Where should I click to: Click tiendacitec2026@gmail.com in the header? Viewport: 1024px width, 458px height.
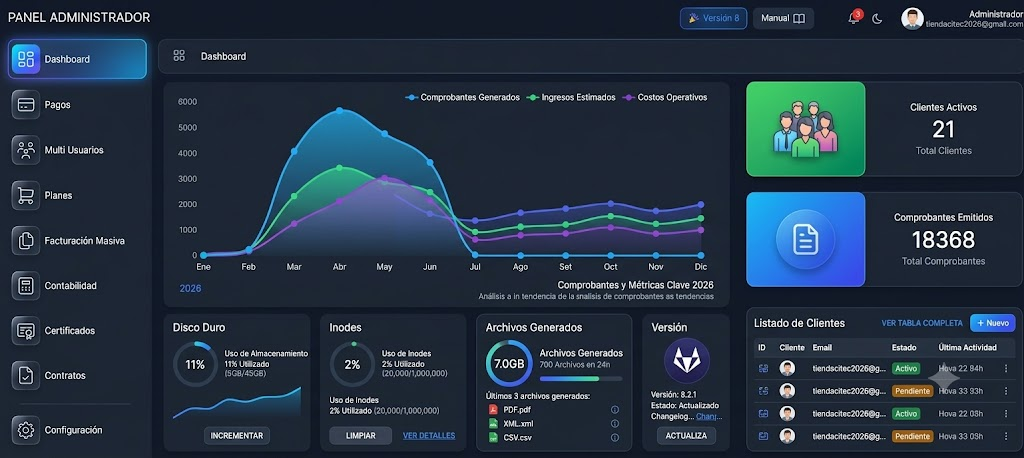[x=974, y=24]
